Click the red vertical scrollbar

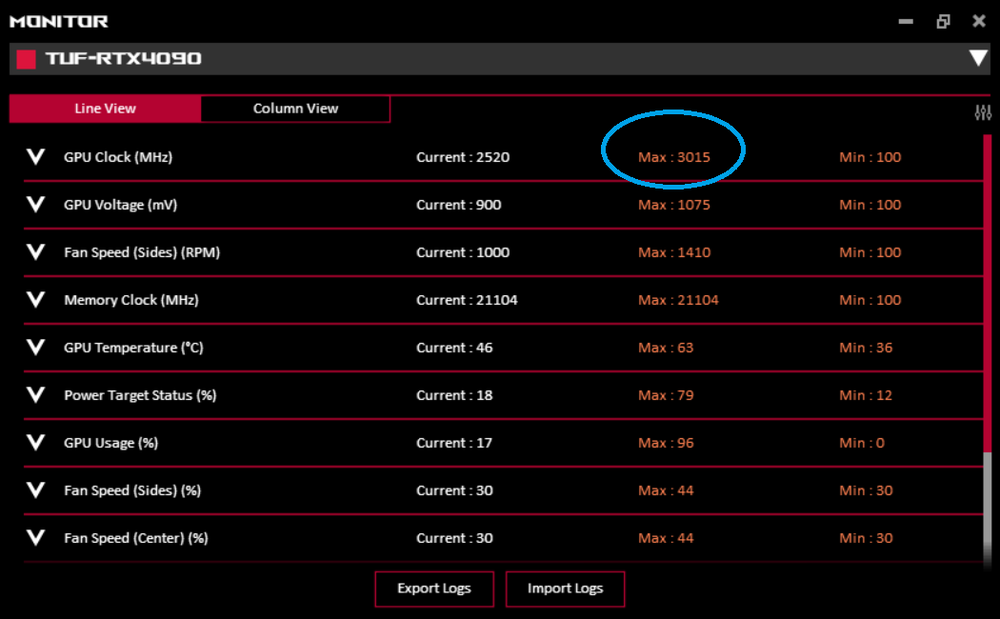coord(987,300)
